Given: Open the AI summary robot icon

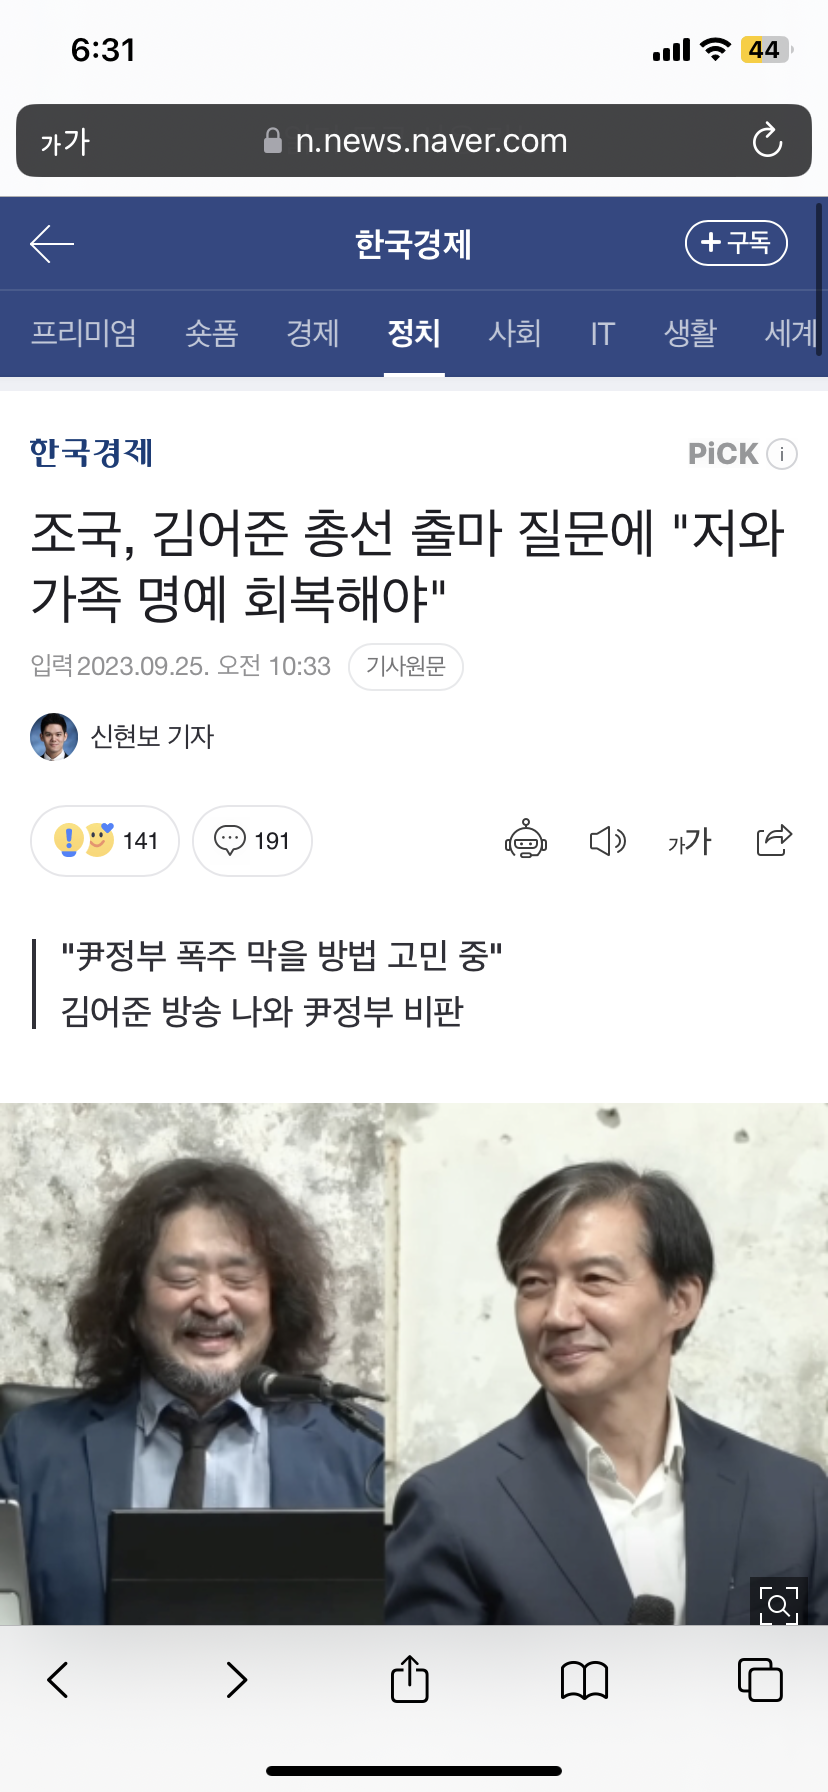Looking at the screenshot, I should [x=526, y=841].
